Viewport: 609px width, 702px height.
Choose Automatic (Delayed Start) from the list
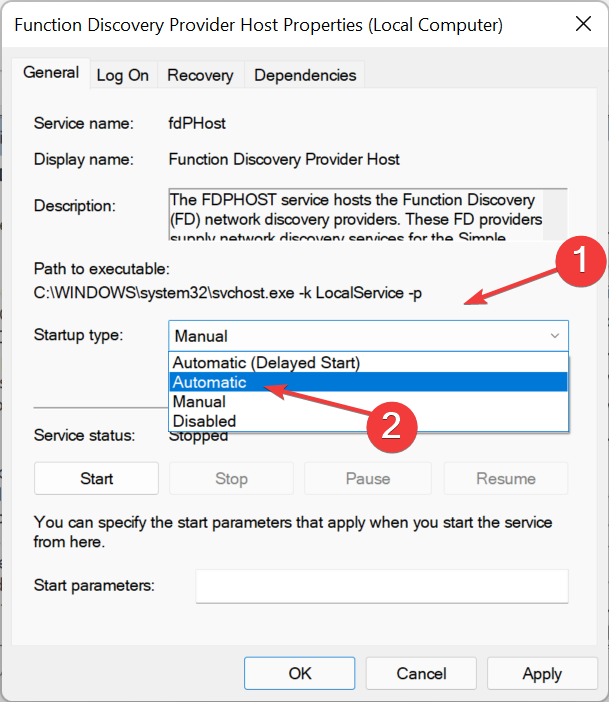266,362
